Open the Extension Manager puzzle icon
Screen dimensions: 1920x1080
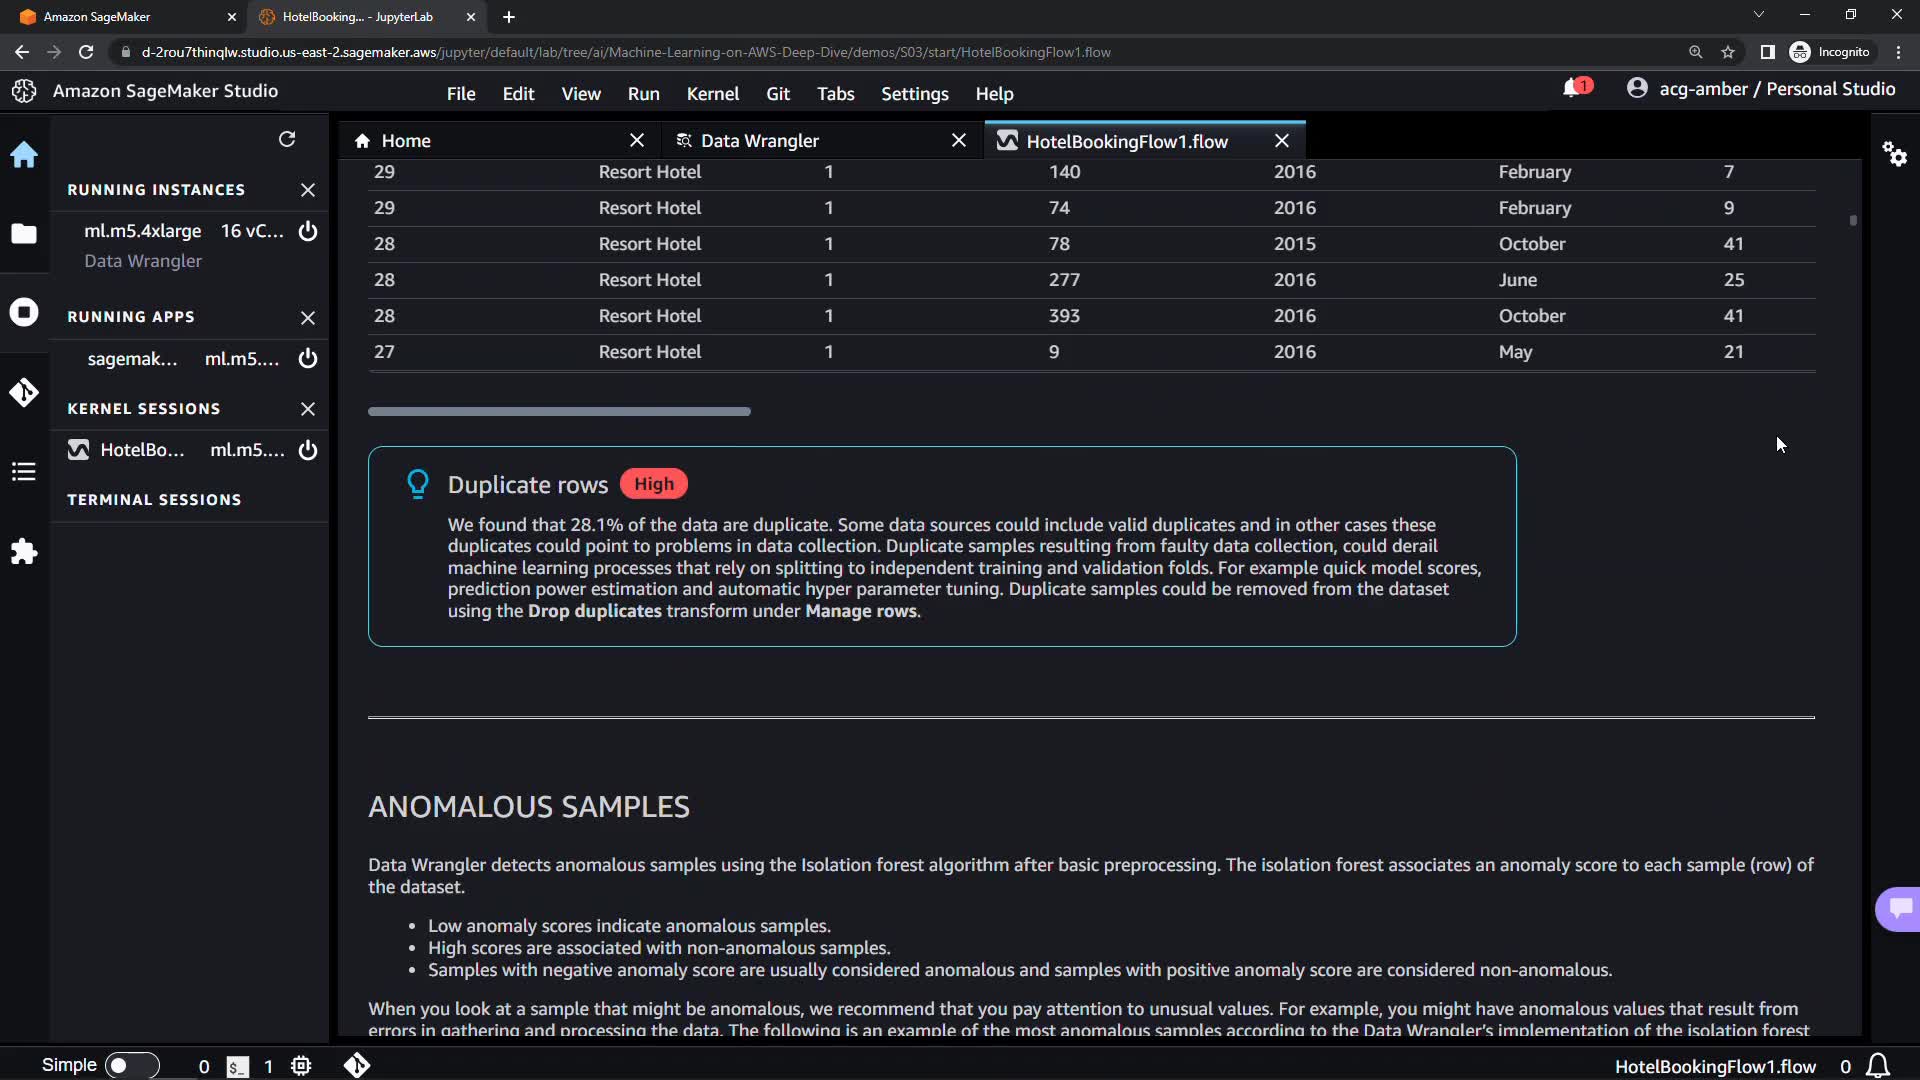pos(24,552)
